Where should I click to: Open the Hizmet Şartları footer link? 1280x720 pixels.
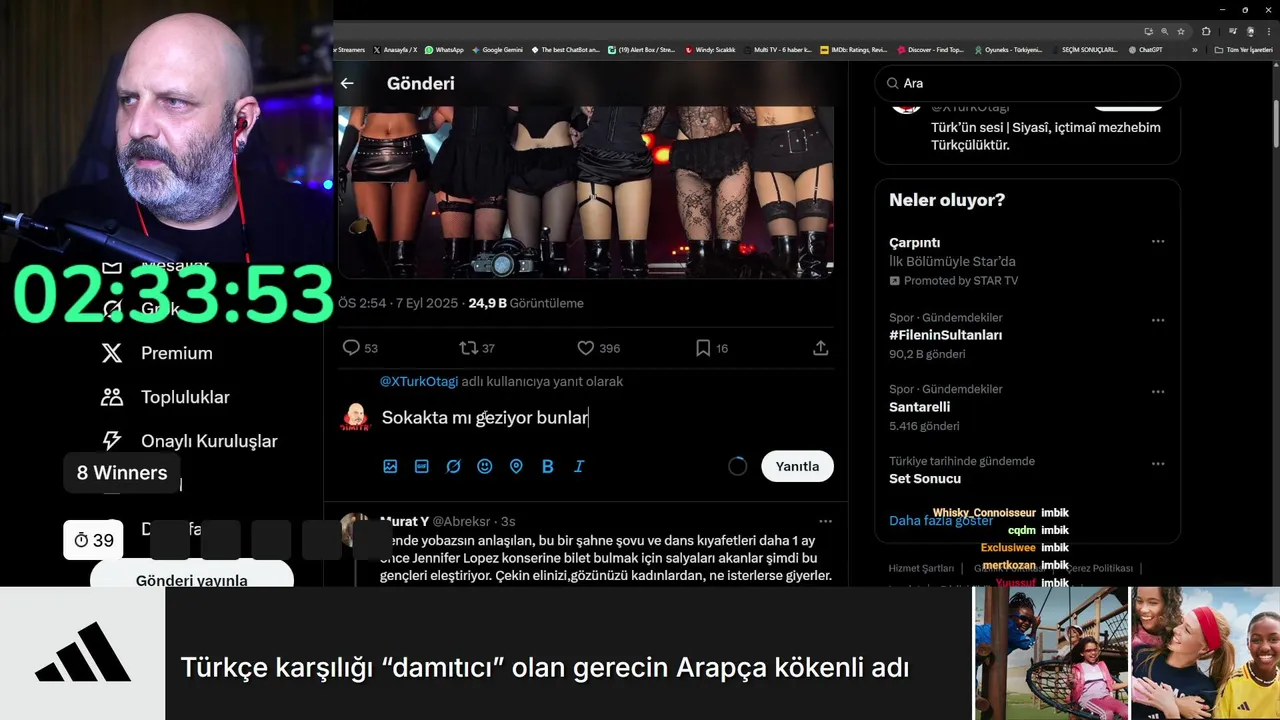922,568
